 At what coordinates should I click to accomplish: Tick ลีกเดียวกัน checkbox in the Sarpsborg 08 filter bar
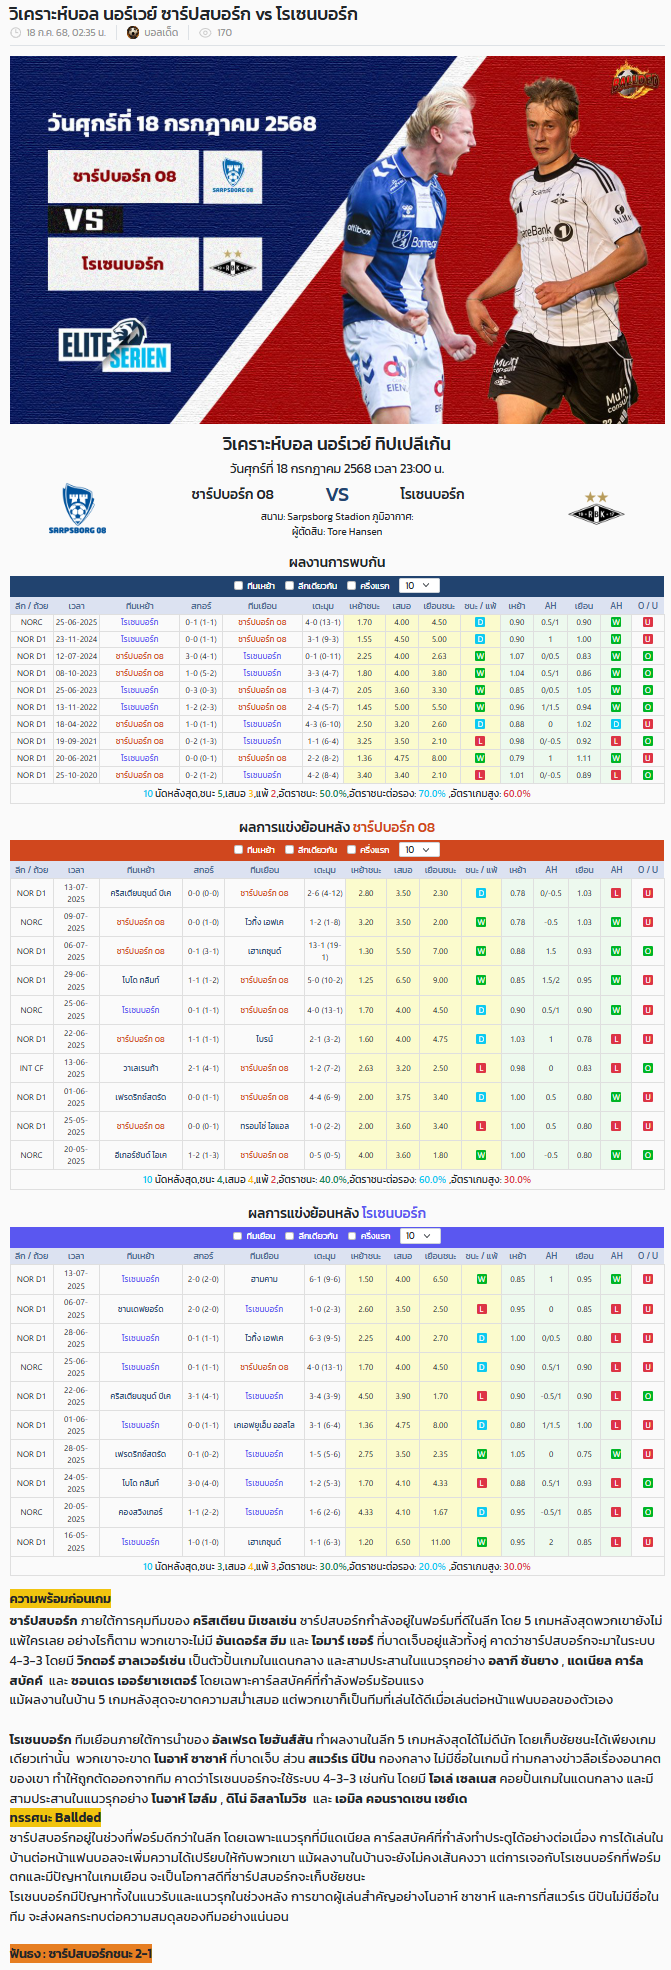click(289, 850)
